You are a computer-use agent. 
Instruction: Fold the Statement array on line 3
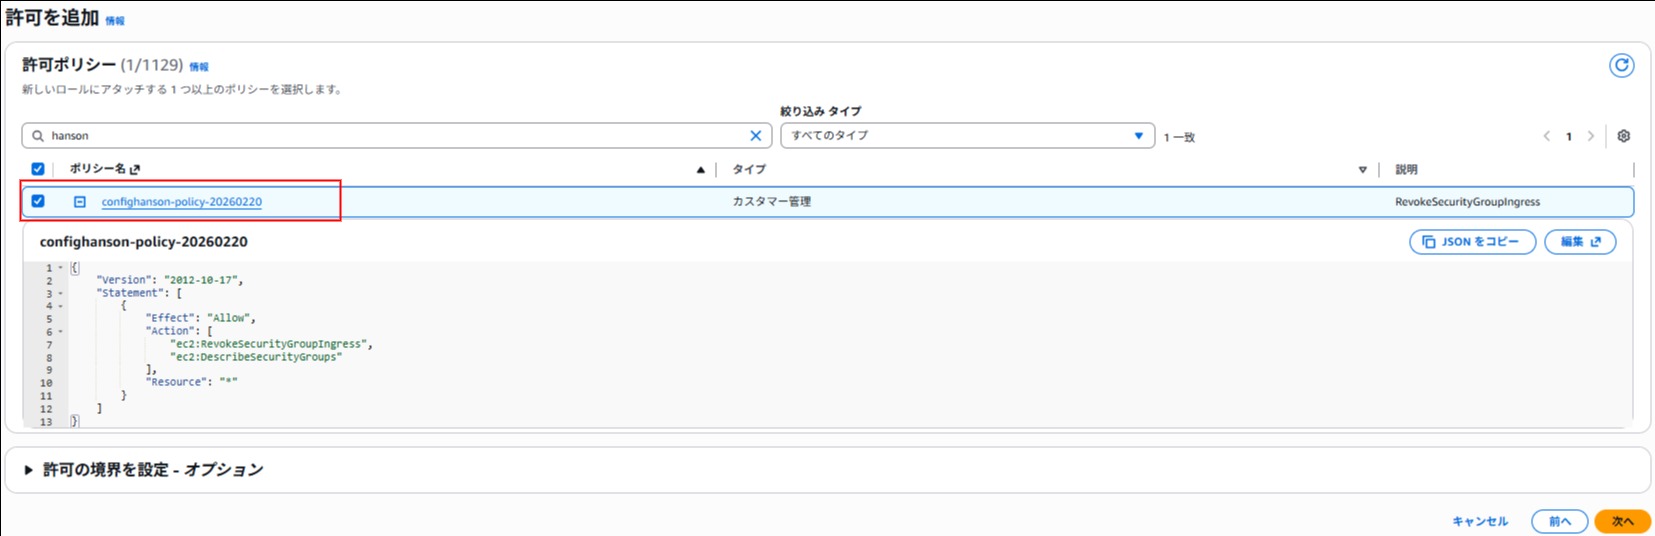[x=61, y=294]
